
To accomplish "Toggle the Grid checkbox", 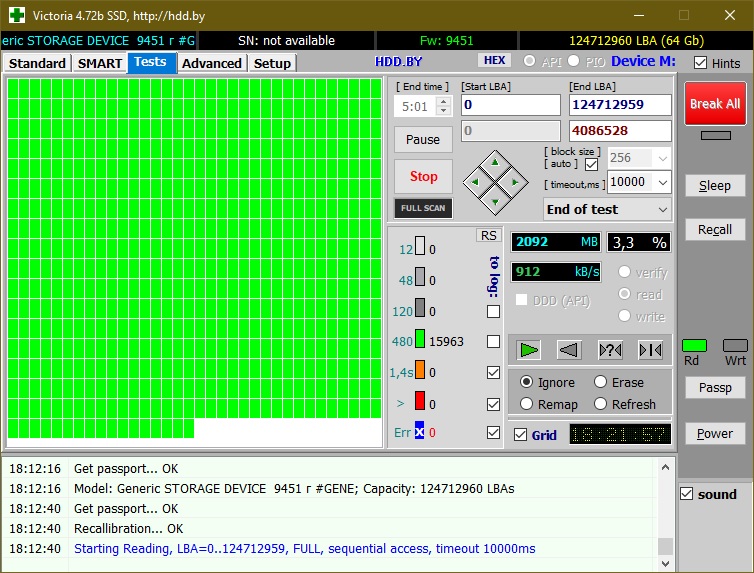I will pos(520,435).
